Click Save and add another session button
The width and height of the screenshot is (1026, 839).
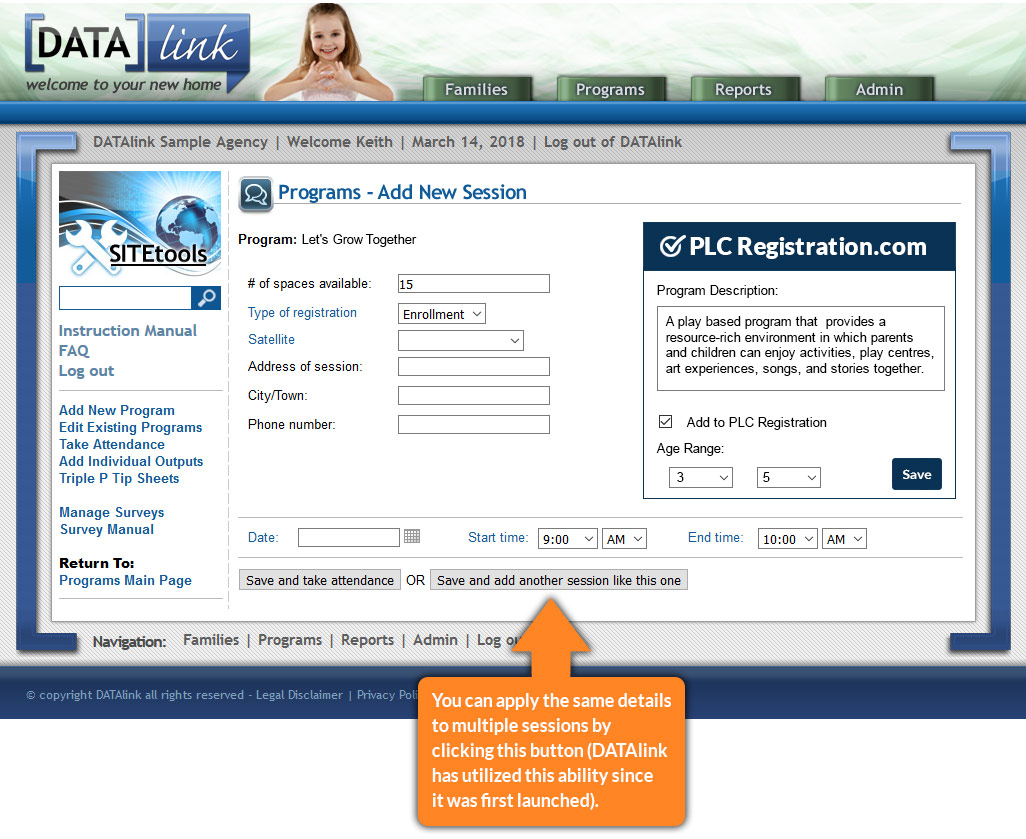(x=558, y=580)
